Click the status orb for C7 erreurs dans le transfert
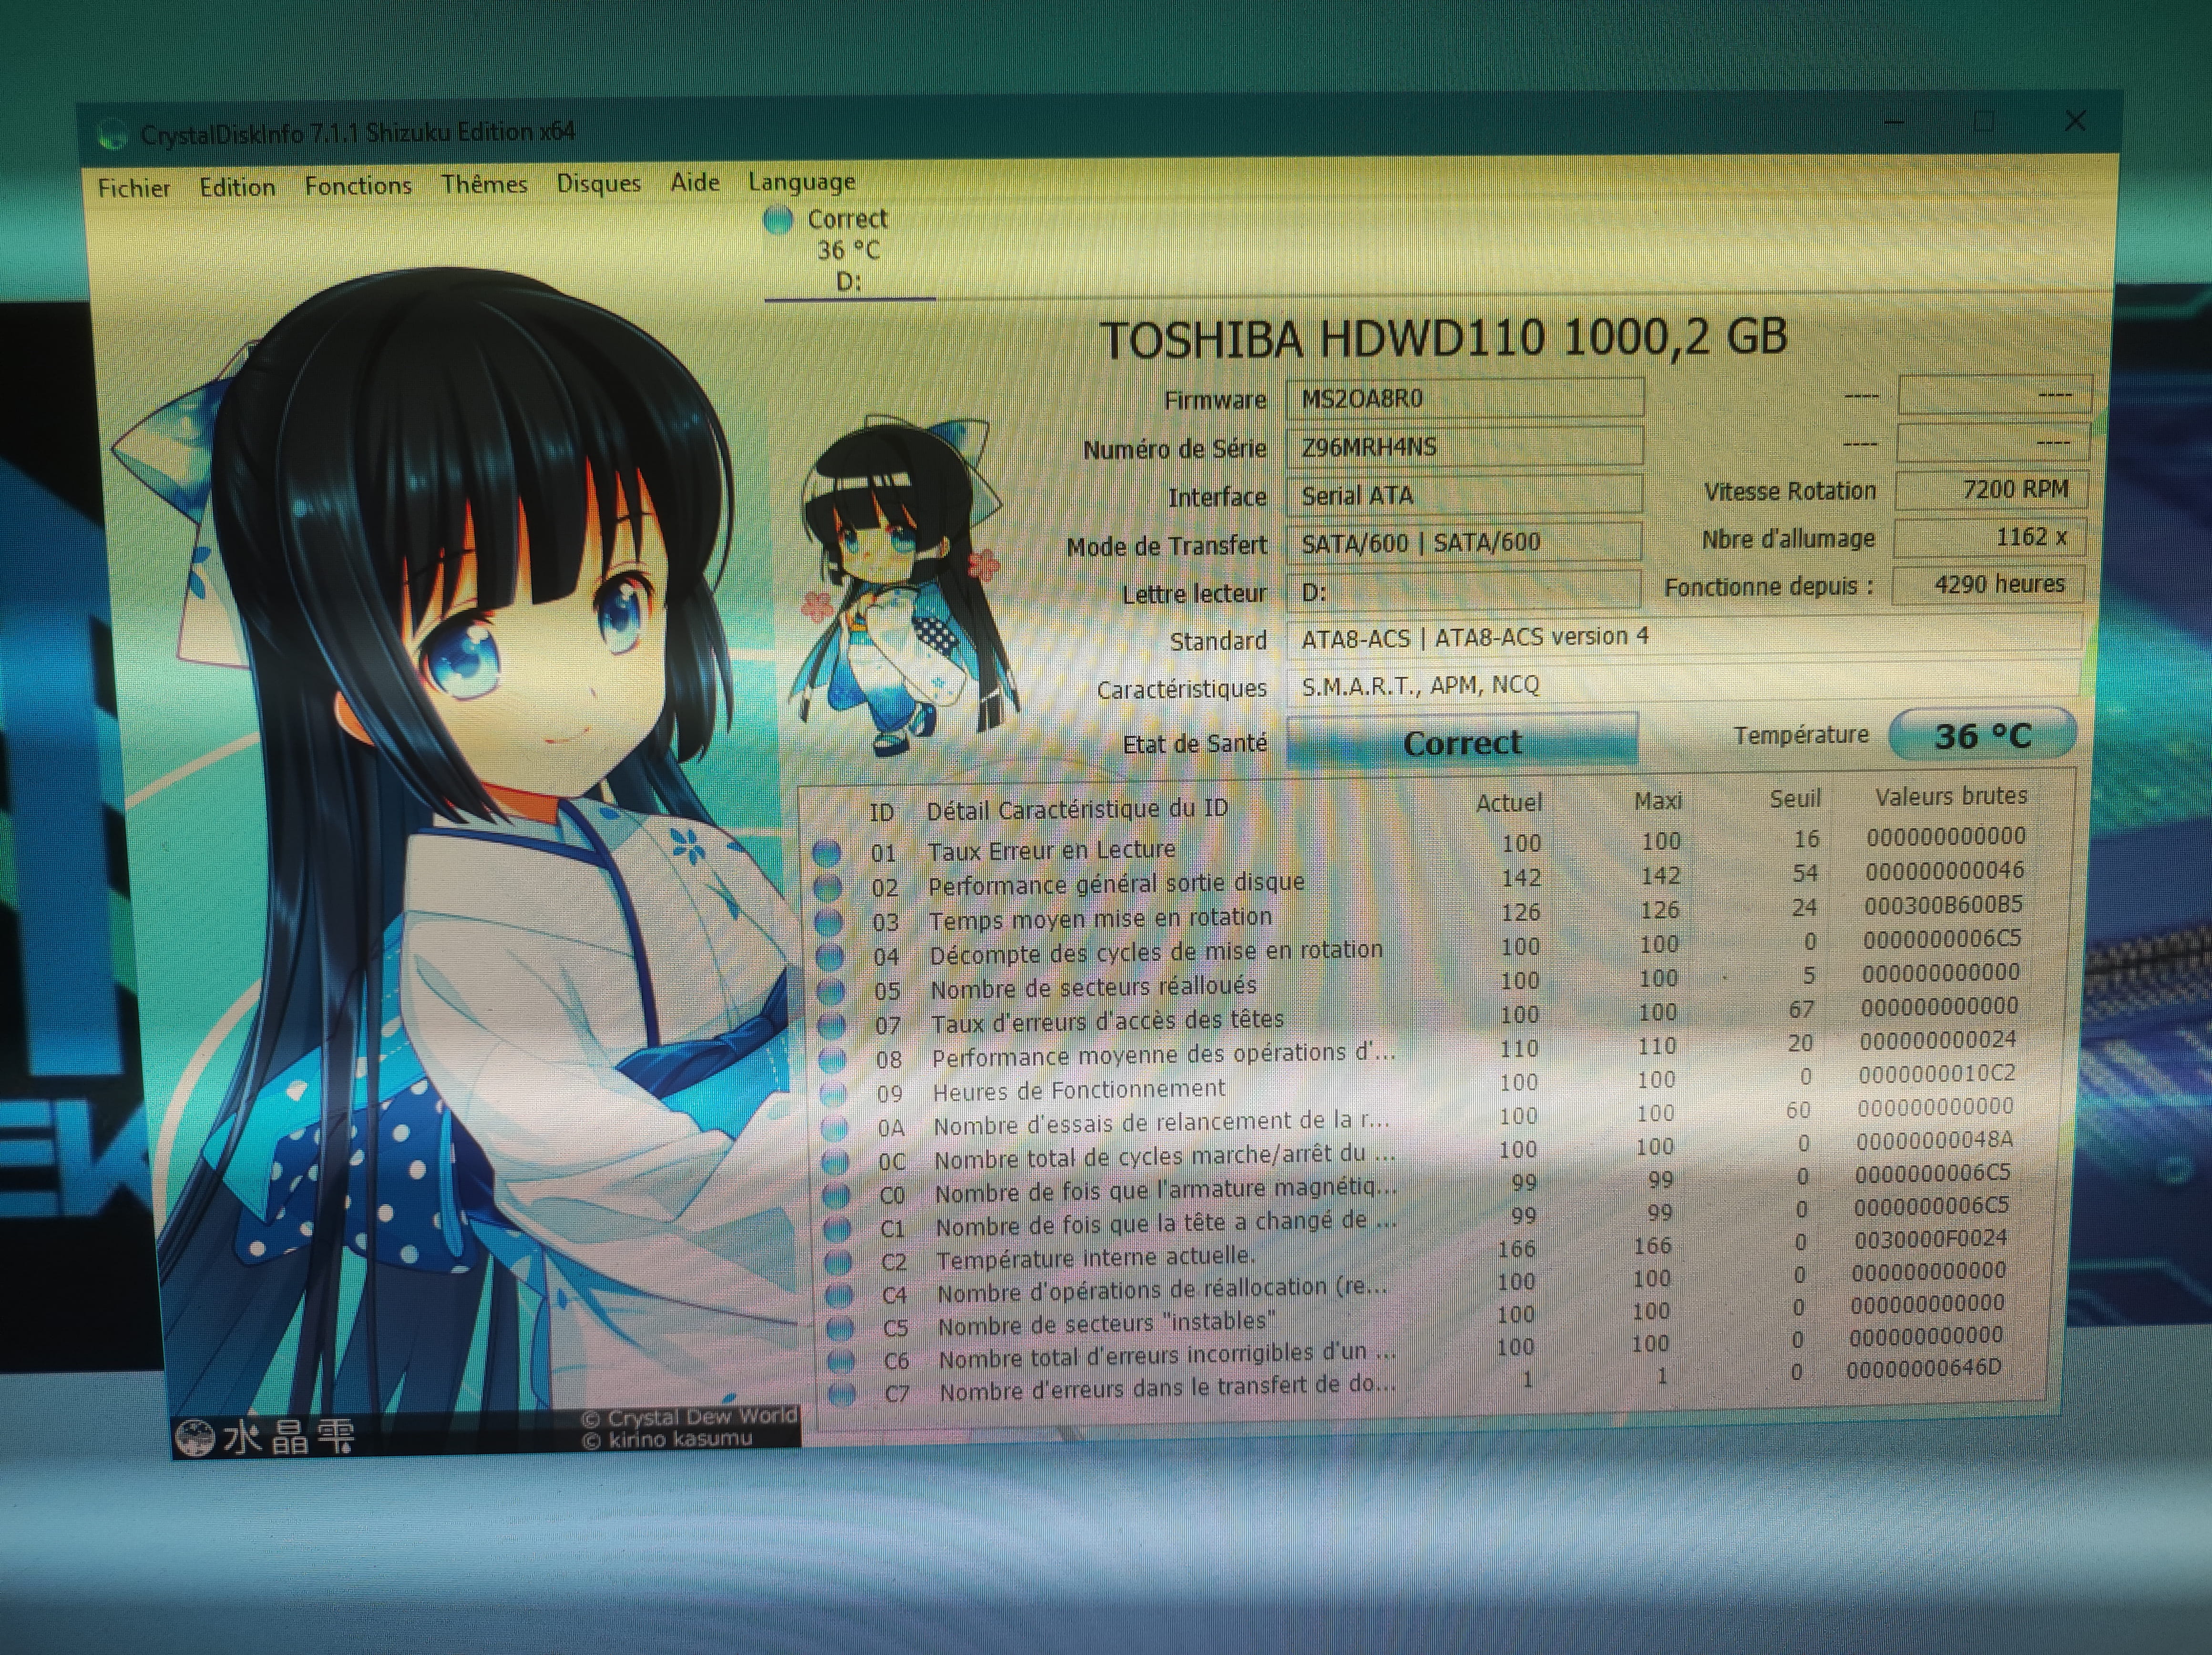The height and width of the screenshot is (1655, 2212). 843,1393
